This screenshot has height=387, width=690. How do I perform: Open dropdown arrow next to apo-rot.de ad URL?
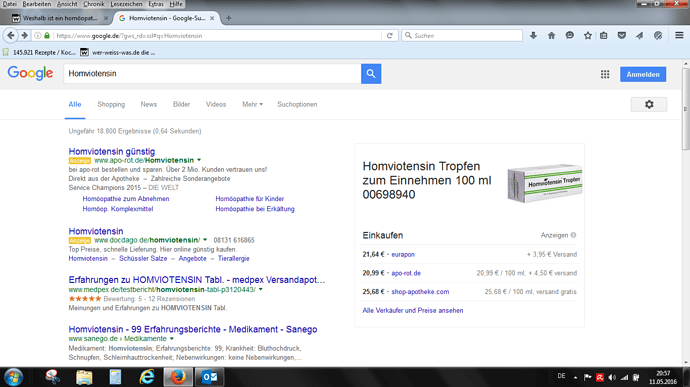click(199, 160)
